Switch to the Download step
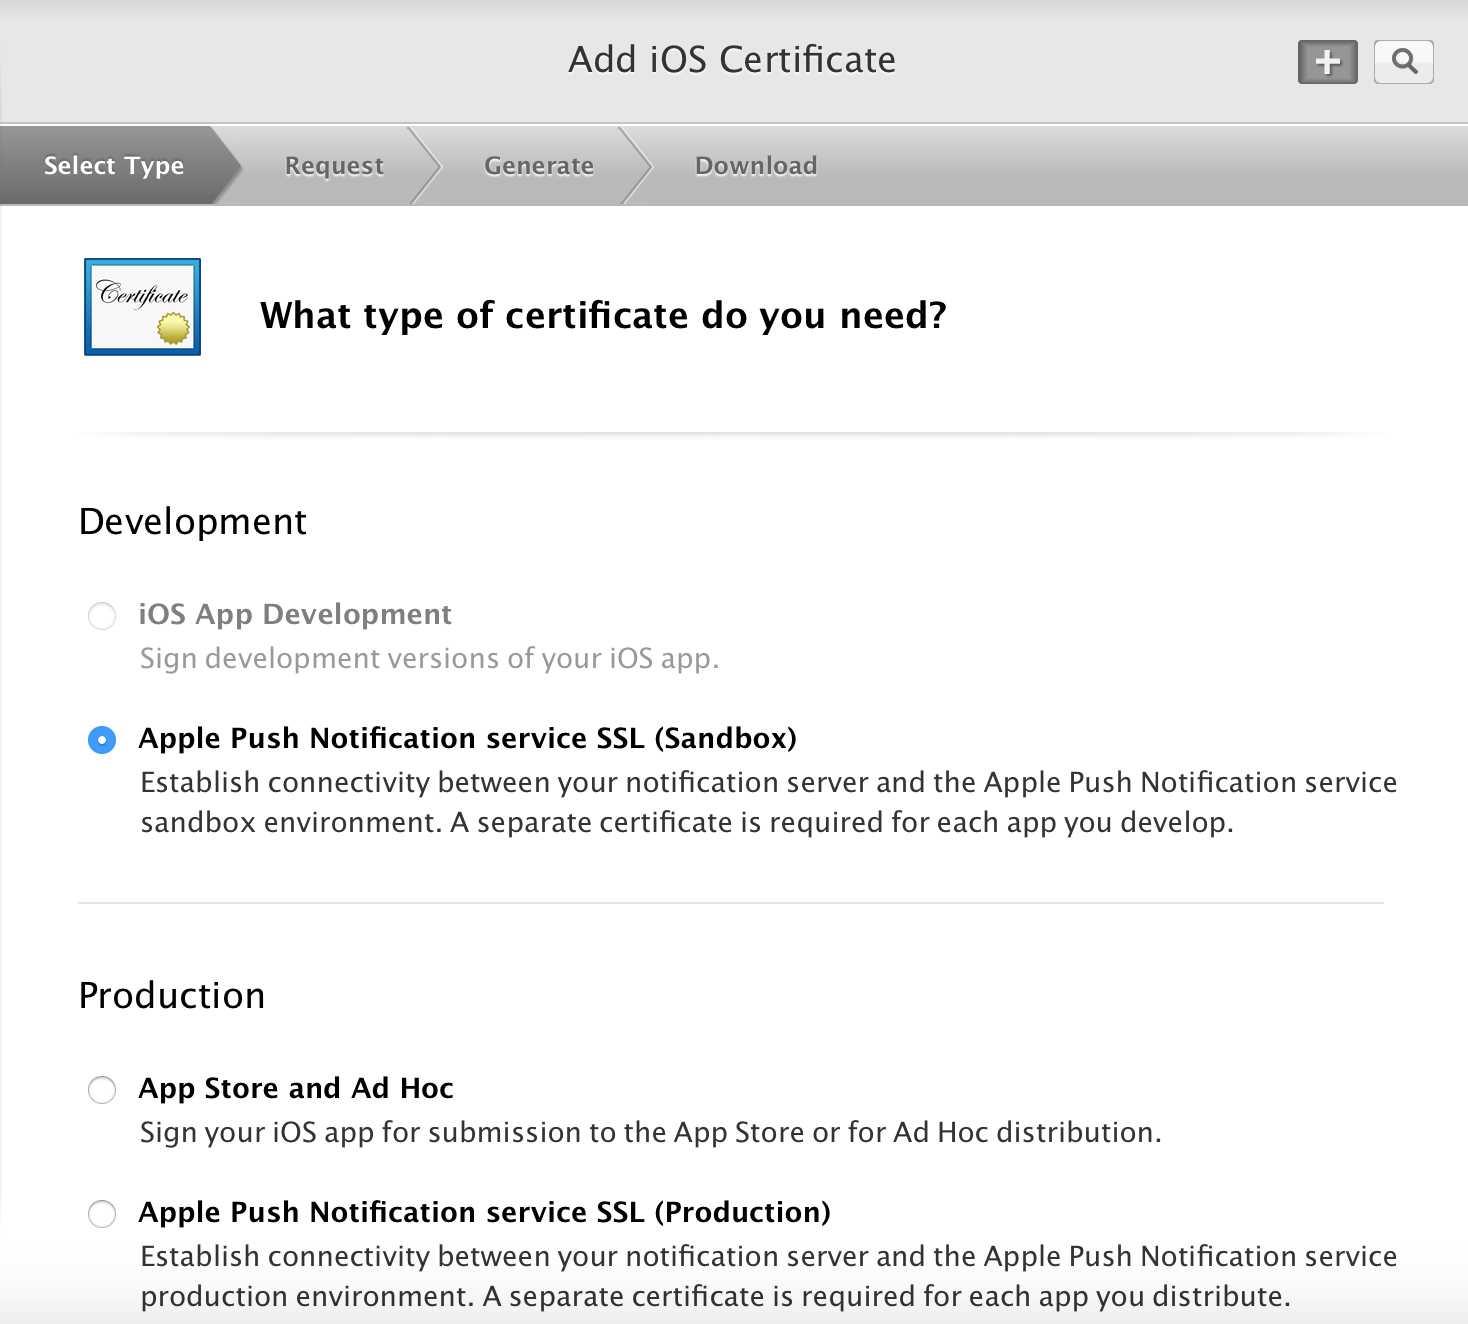This screenshot has width=1468, height=1324. tap(755, 166)
